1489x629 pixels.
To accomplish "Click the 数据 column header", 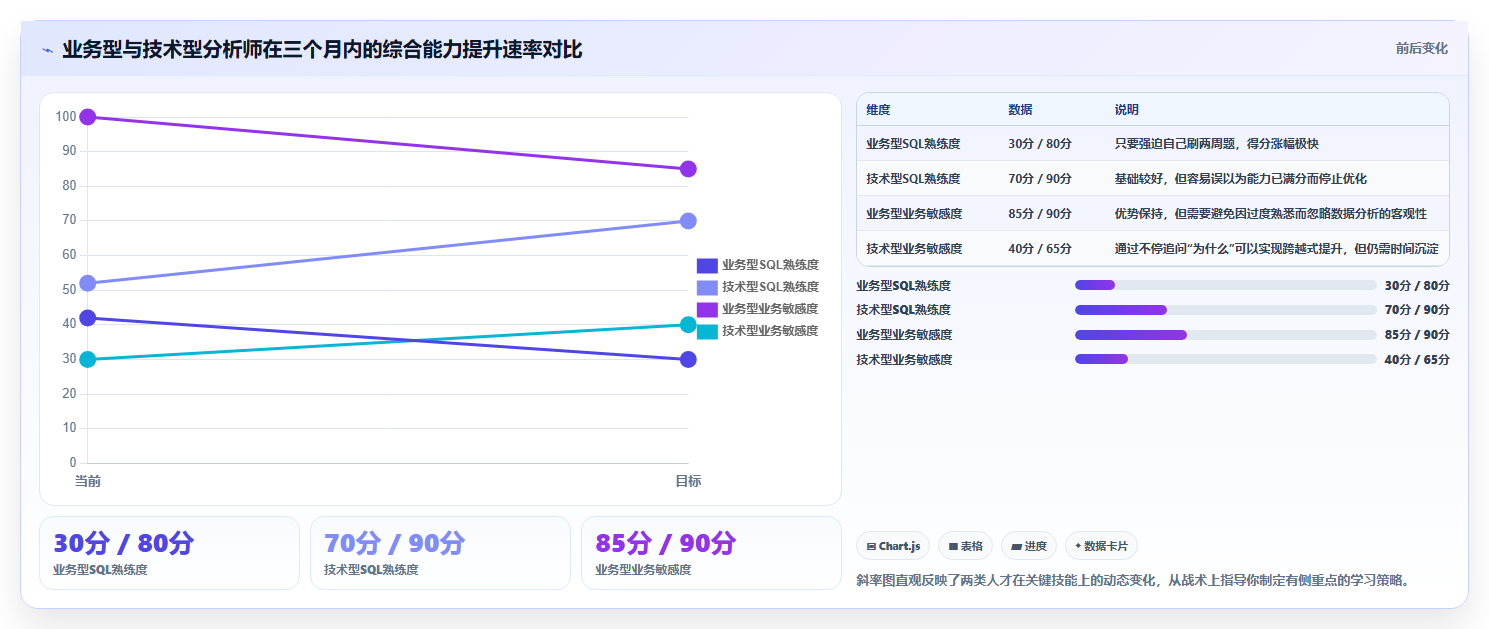I will [x=1020, y=110].
